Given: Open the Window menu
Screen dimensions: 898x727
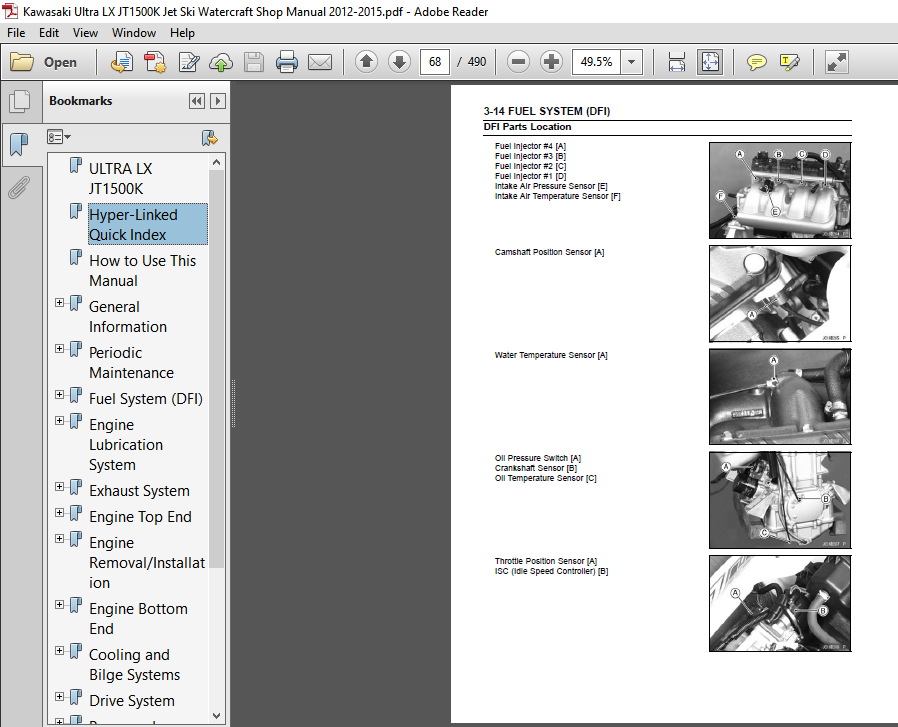Looking at the screenshot, I should point(133,33).
